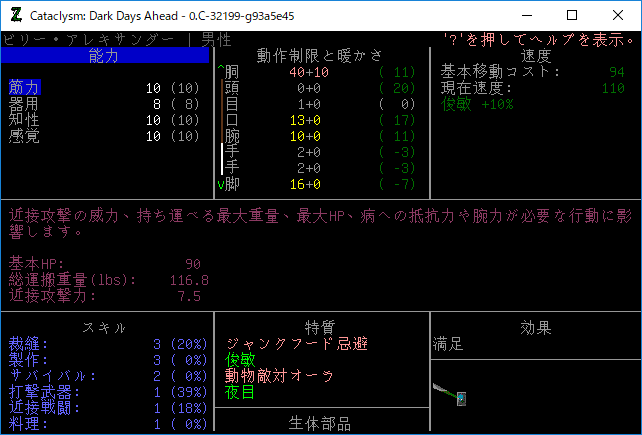Select the 知性 stat row
The image size is (642, 435).
click(24, 119)
